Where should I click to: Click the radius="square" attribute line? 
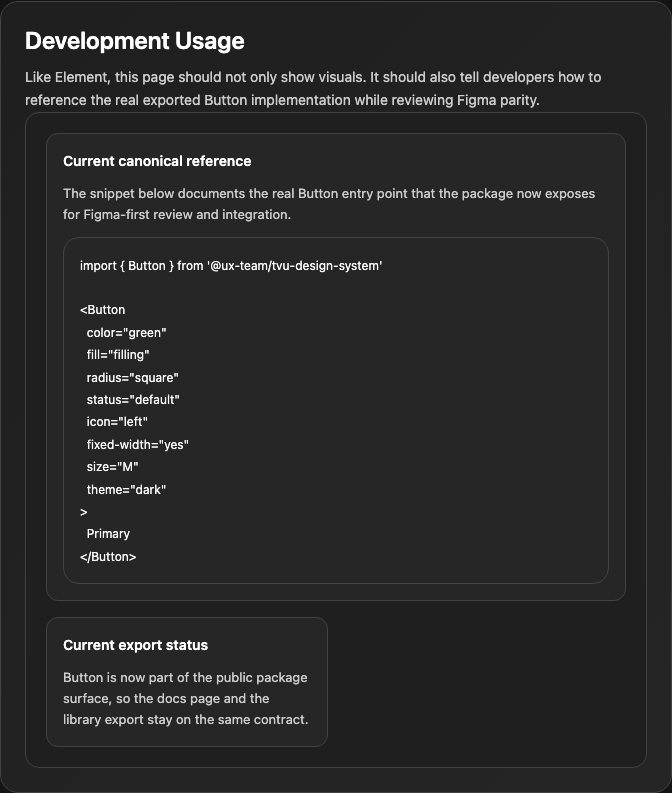pos(132,378)
